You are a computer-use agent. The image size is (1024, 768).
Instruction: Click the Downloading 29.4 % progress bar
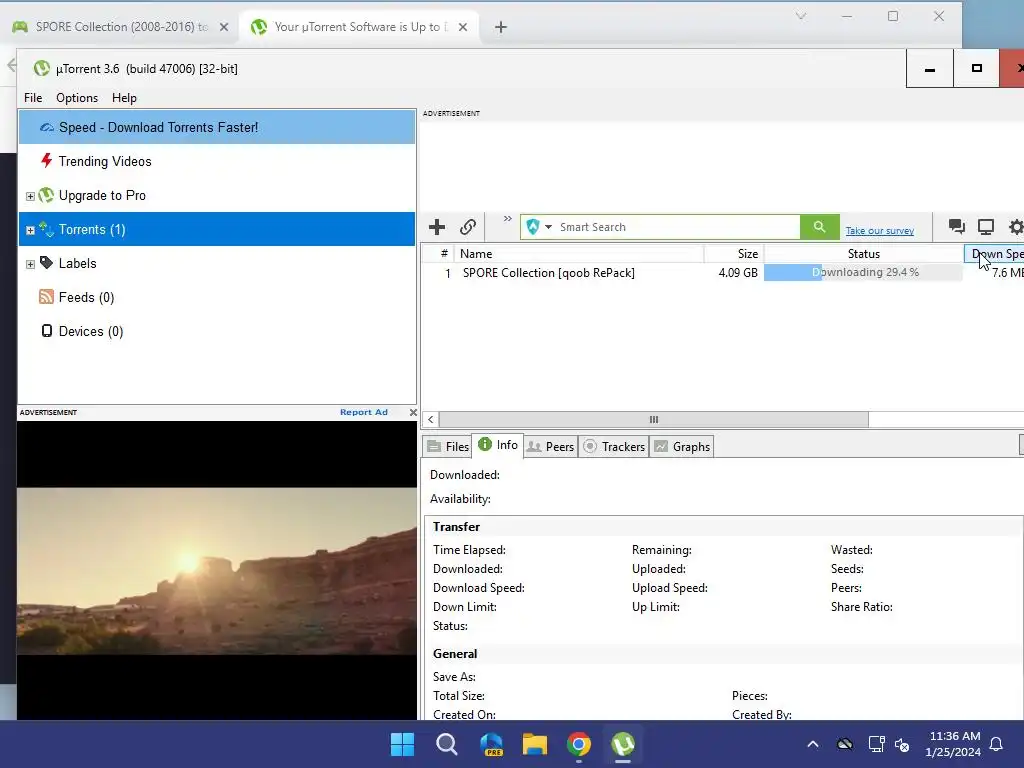(863, 272)
